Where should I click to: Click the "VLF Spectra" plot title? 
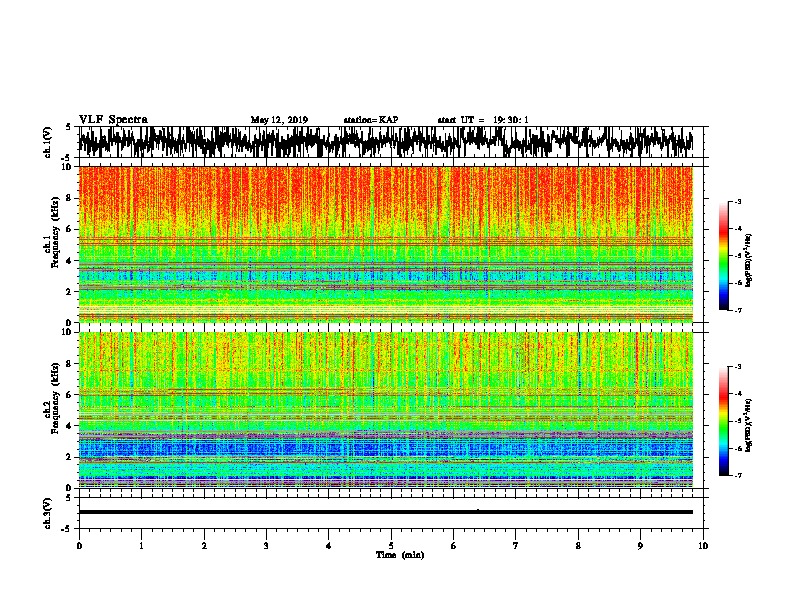[113, 120]
